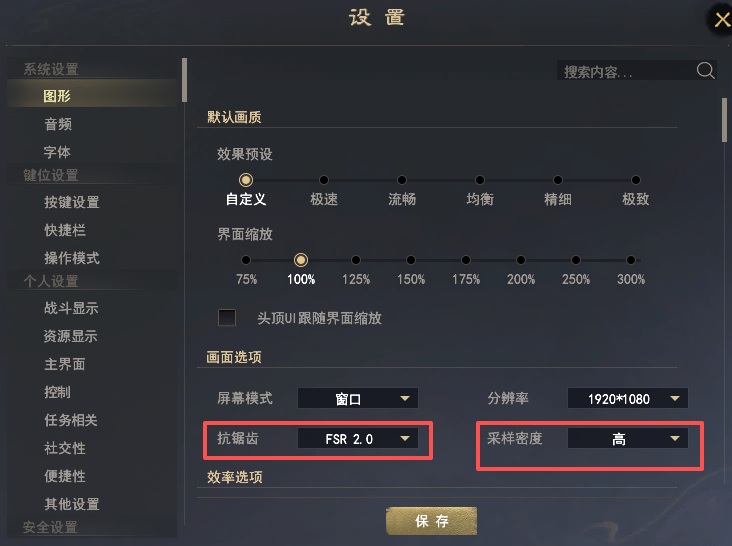Switch to the 字体 settings tab

[58, 152]
